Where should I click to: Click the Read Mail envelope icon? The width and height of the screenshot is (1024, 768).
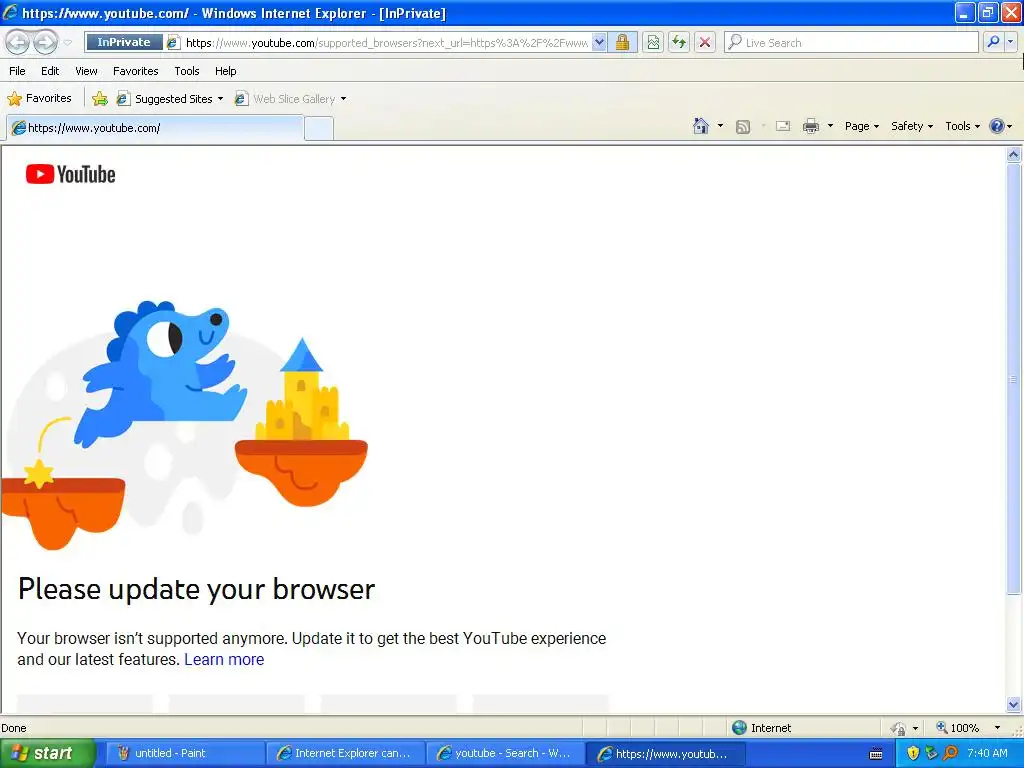point(783,126)
